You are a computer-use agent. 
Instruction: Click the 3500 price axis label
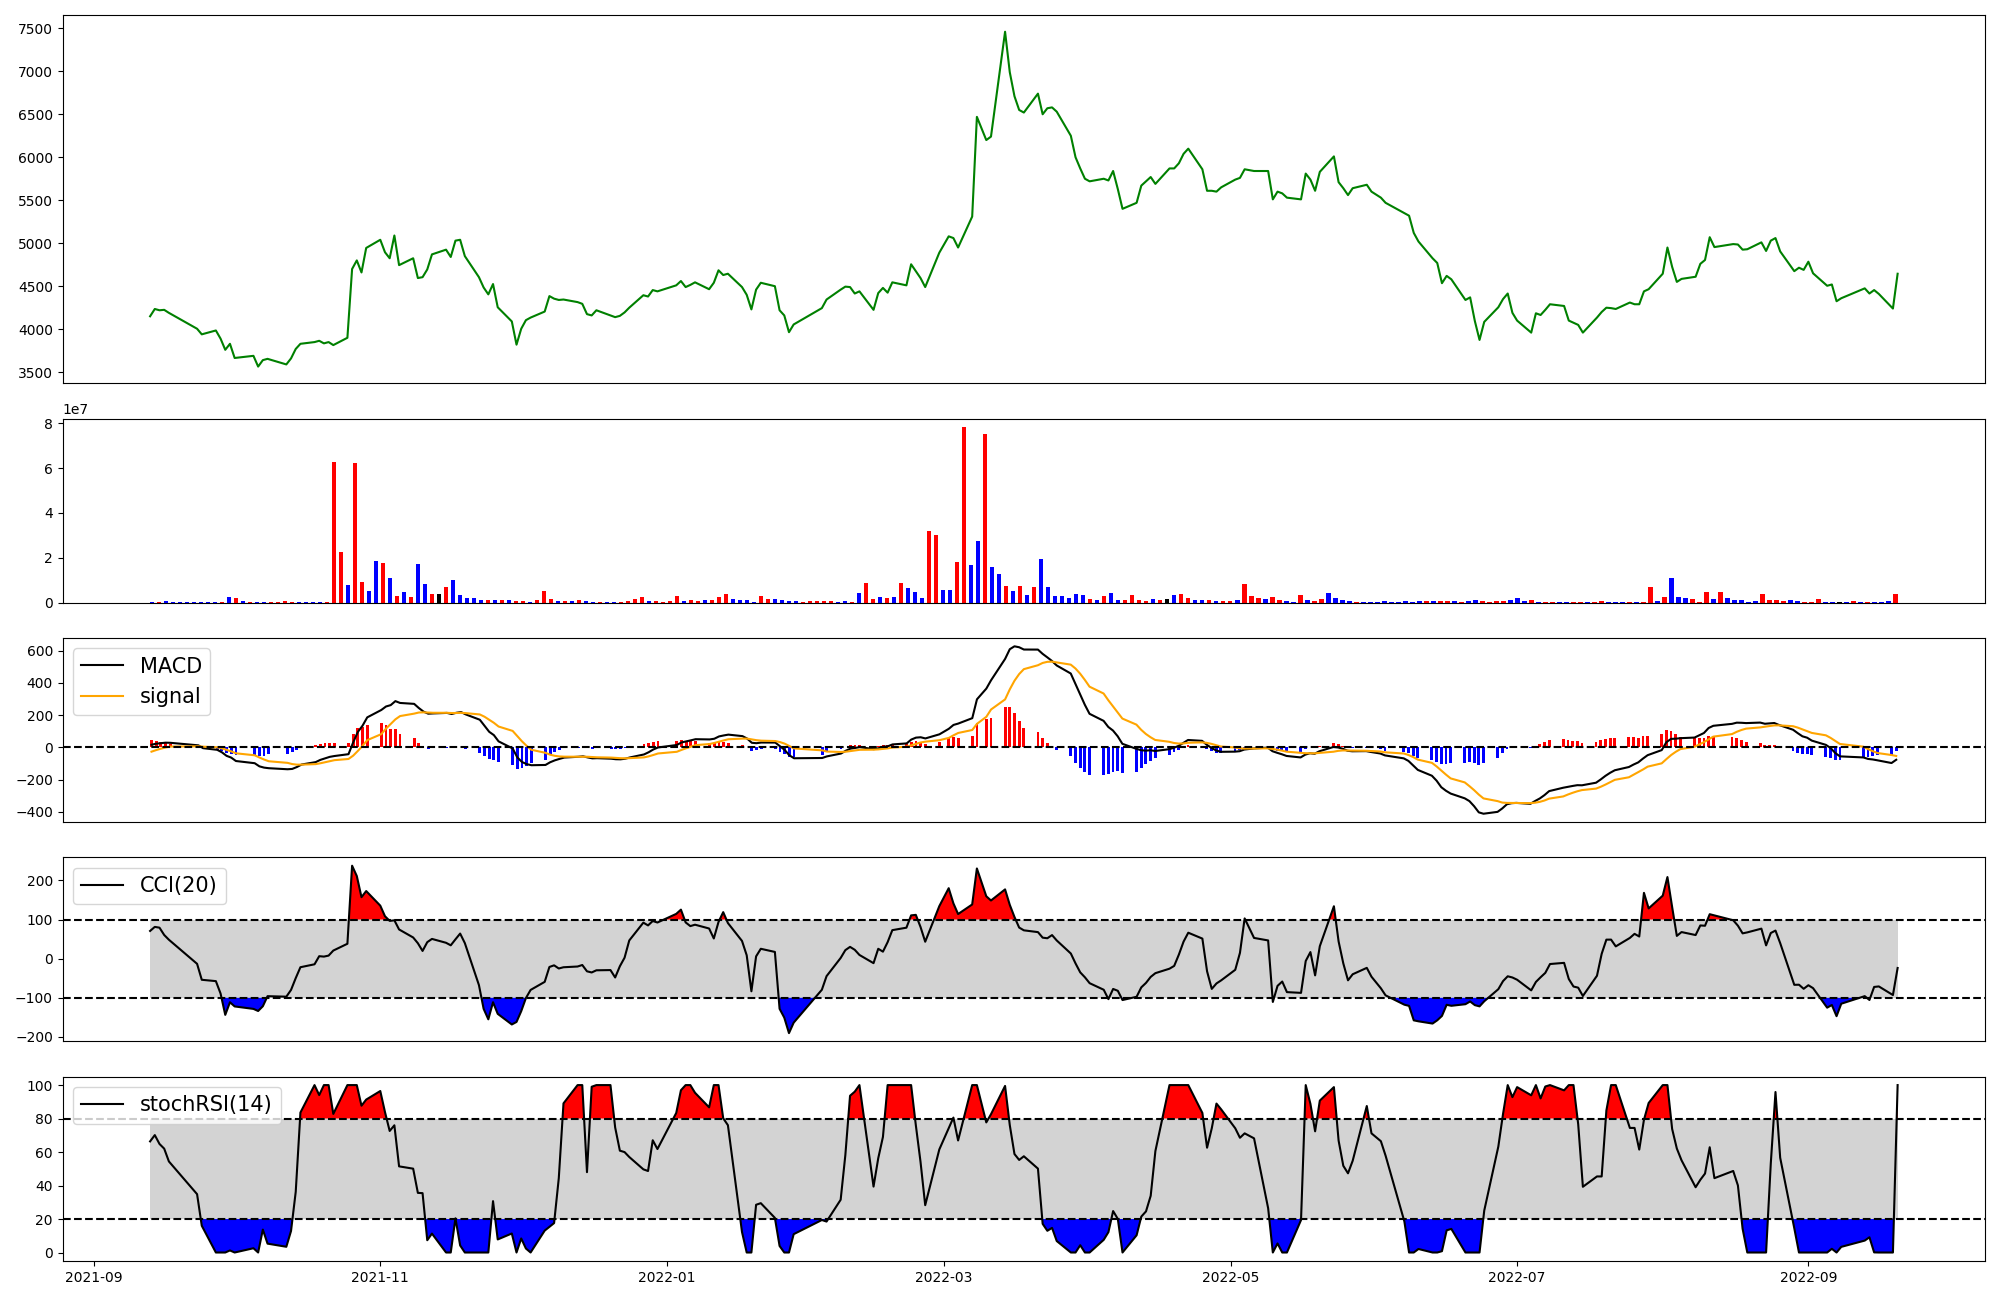36,373
